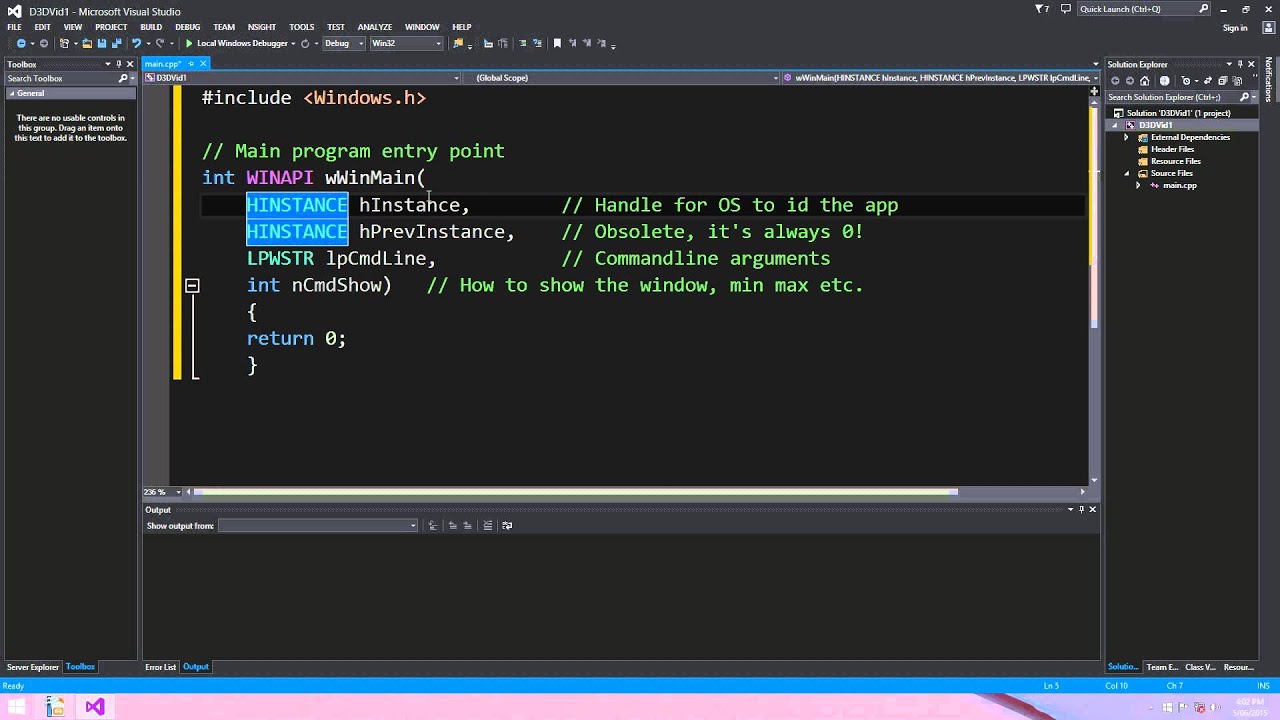Open Visual Studio from the Windows taskbar
This screenshot has width=1280, height=720.
pos(94,707)
